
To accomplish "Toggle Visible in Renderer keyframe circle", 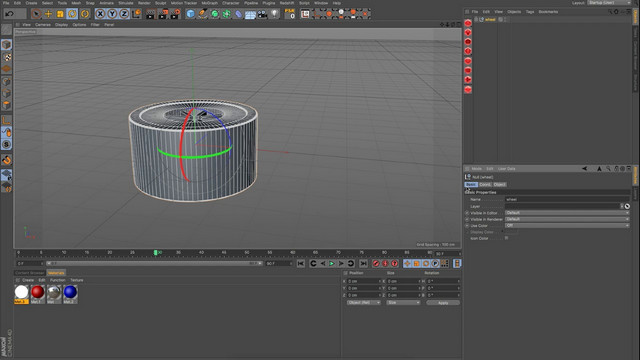I will tap(467, 219).
